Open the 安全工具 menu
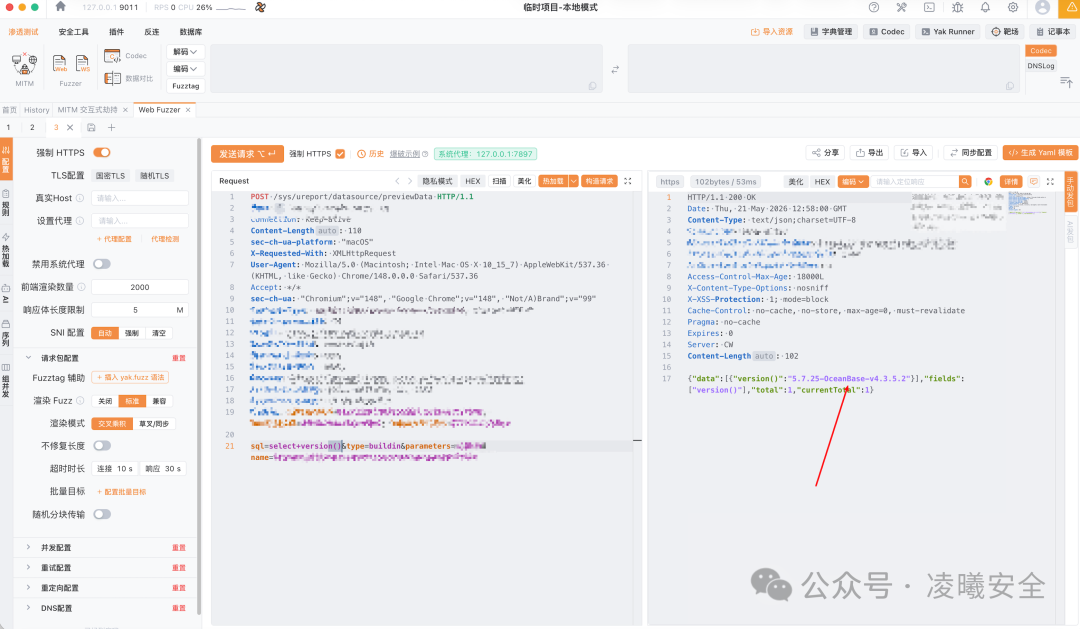The height and width of the screenshot is (629, 1080). pos(74,32)
